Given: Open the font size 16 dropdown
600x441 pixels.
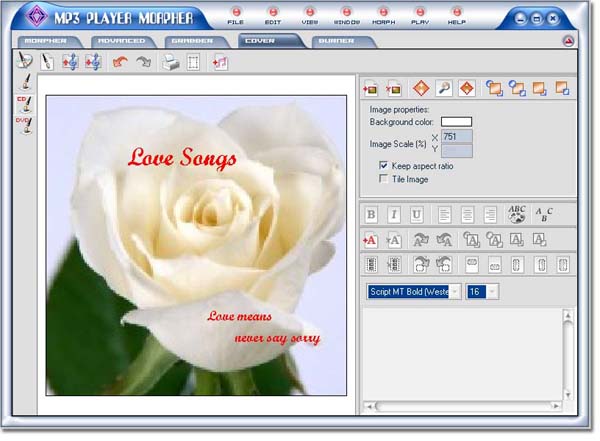Looking at the screenshot, I should 492,292.
